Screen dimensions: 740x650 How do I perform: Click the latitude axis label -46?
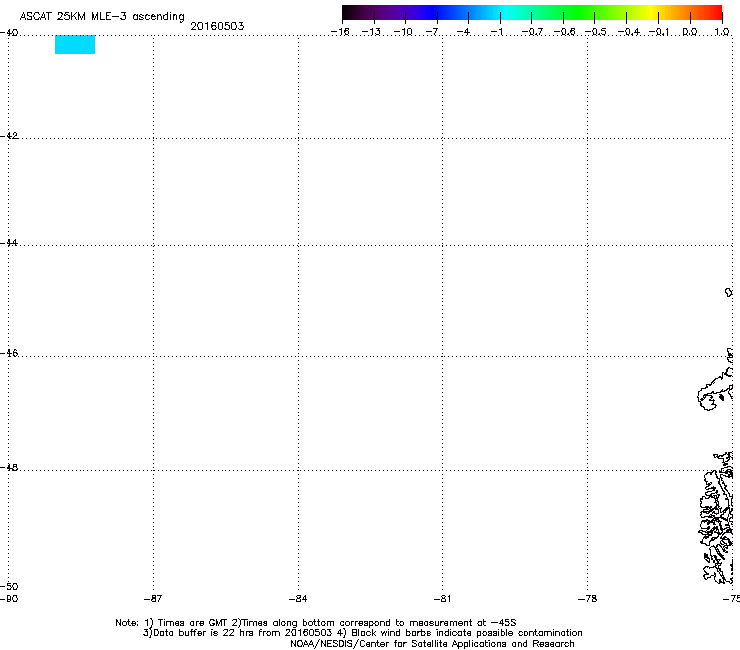point(9,353)
